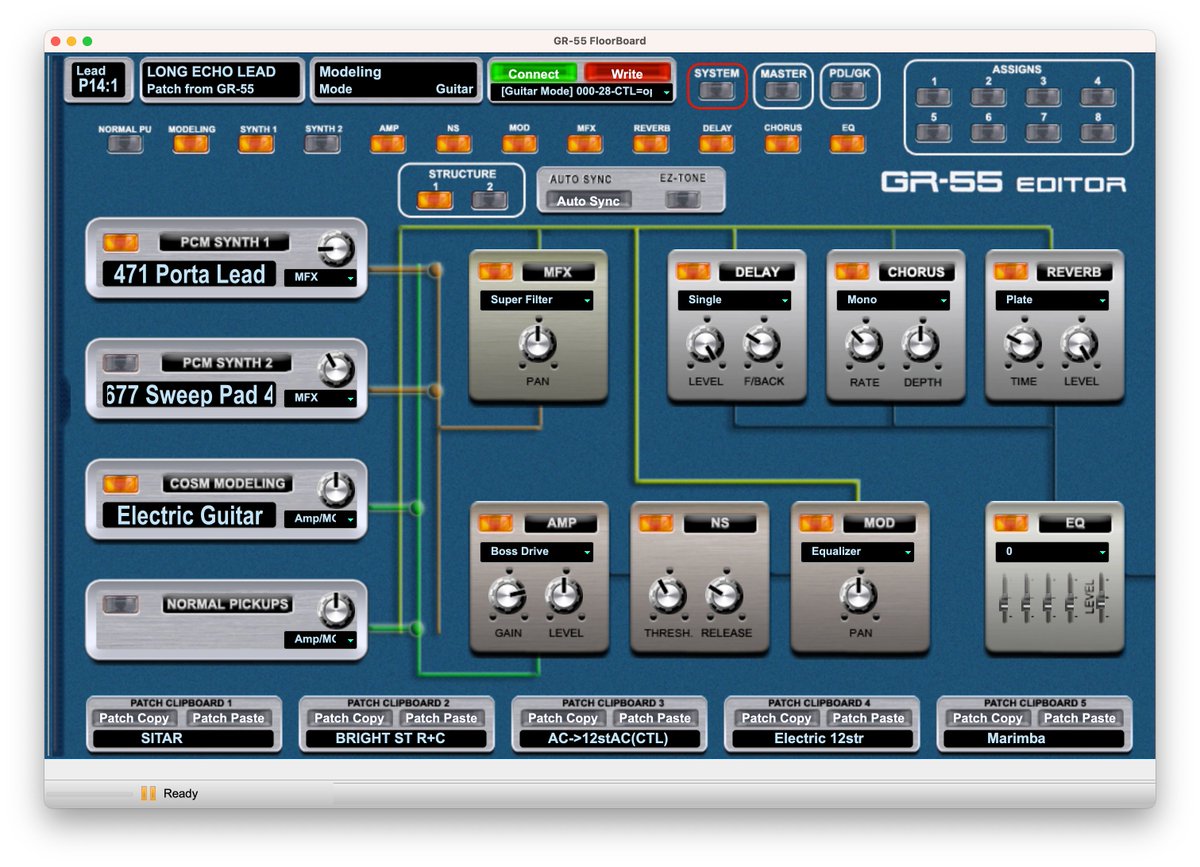Open Assign 2 button

pos(988,97)
